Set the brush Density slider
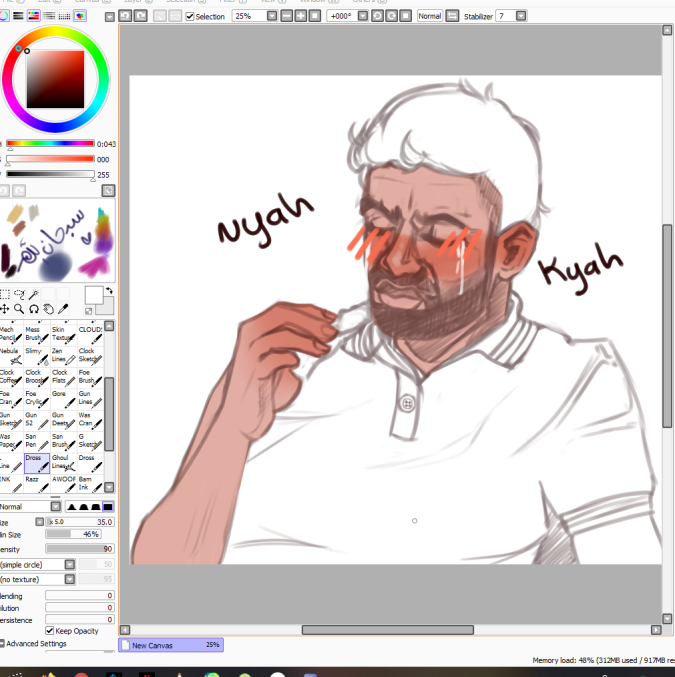The height and width of the screenshot is (677, 675). 80,549
